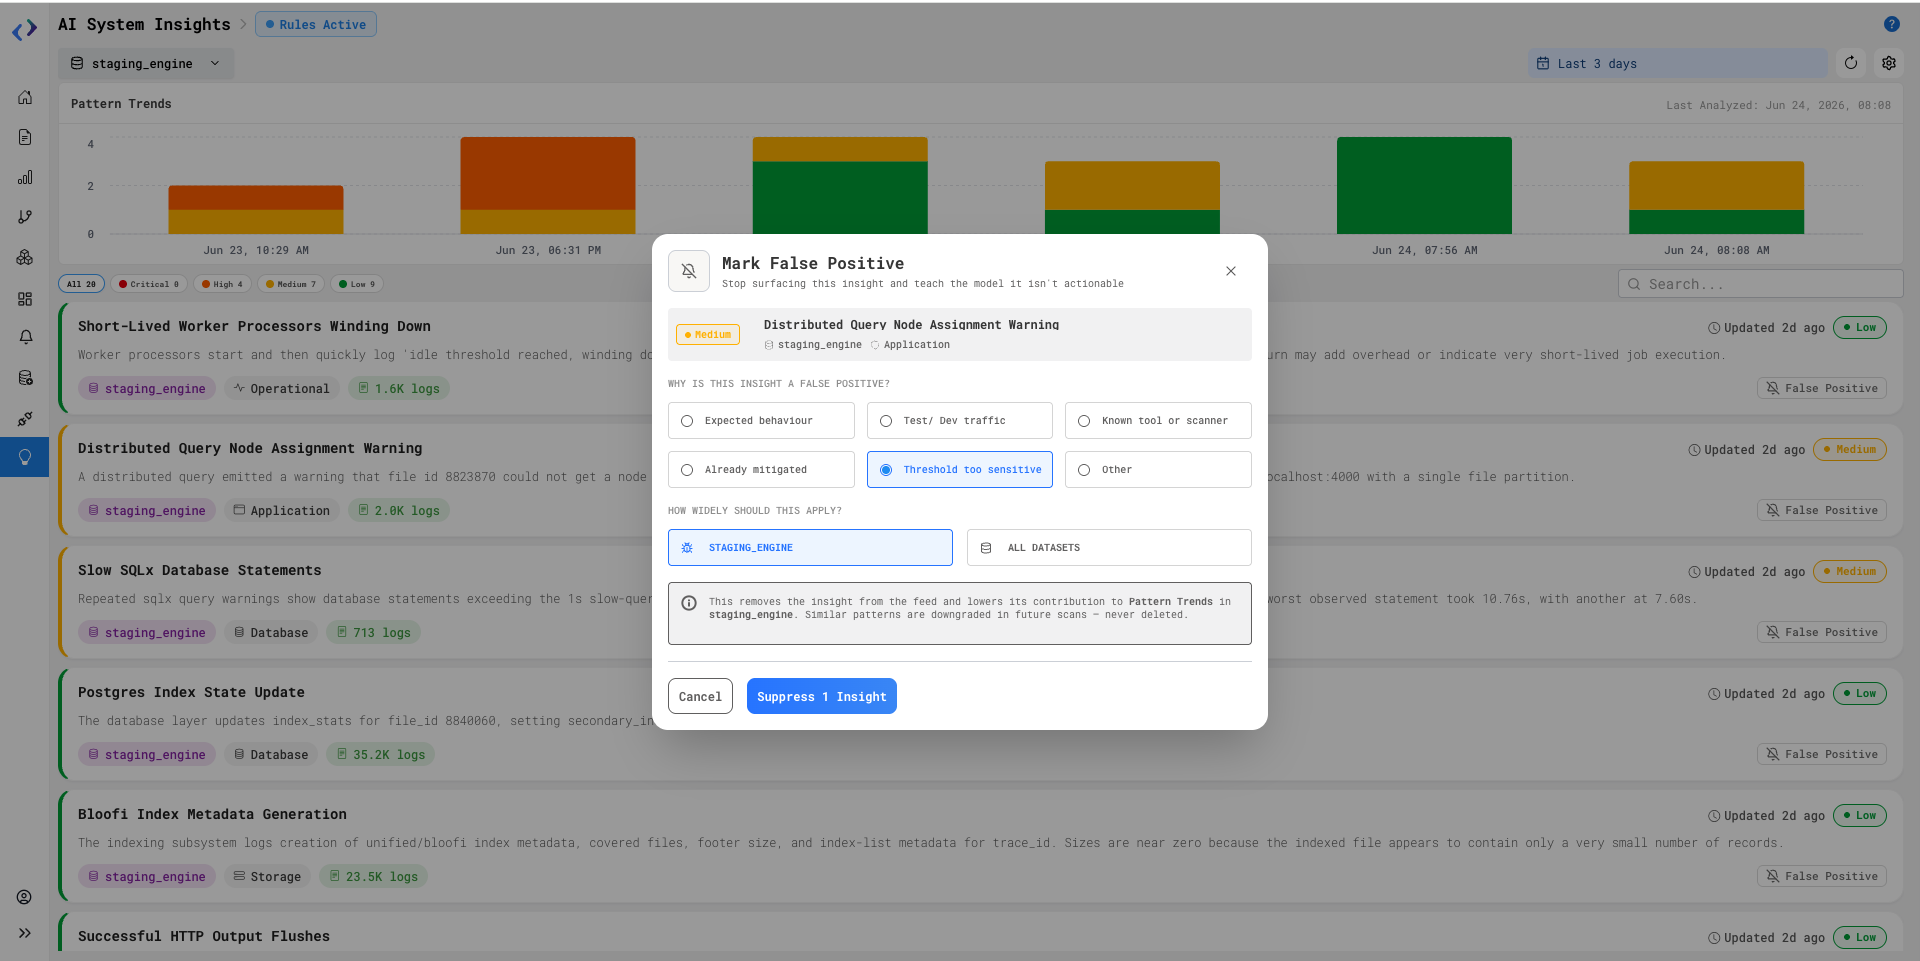Open the database settings sidebar icon
The width and height of the screenshot is (1920, 961).
[x=25, y=378]
